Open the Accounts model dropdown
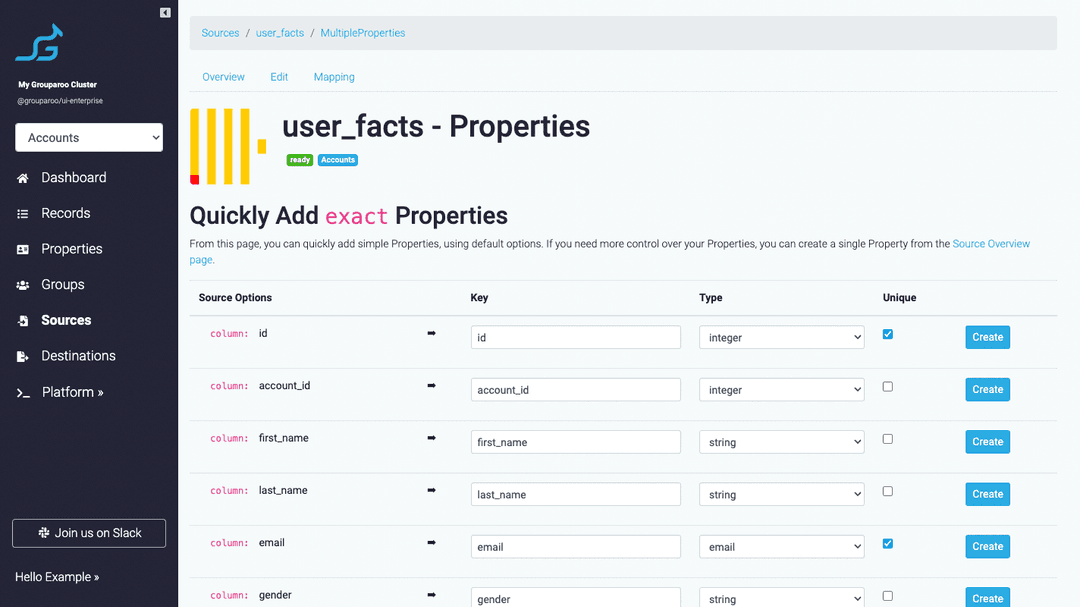Viewport: 1080px width, 607px height. [88, 137]
